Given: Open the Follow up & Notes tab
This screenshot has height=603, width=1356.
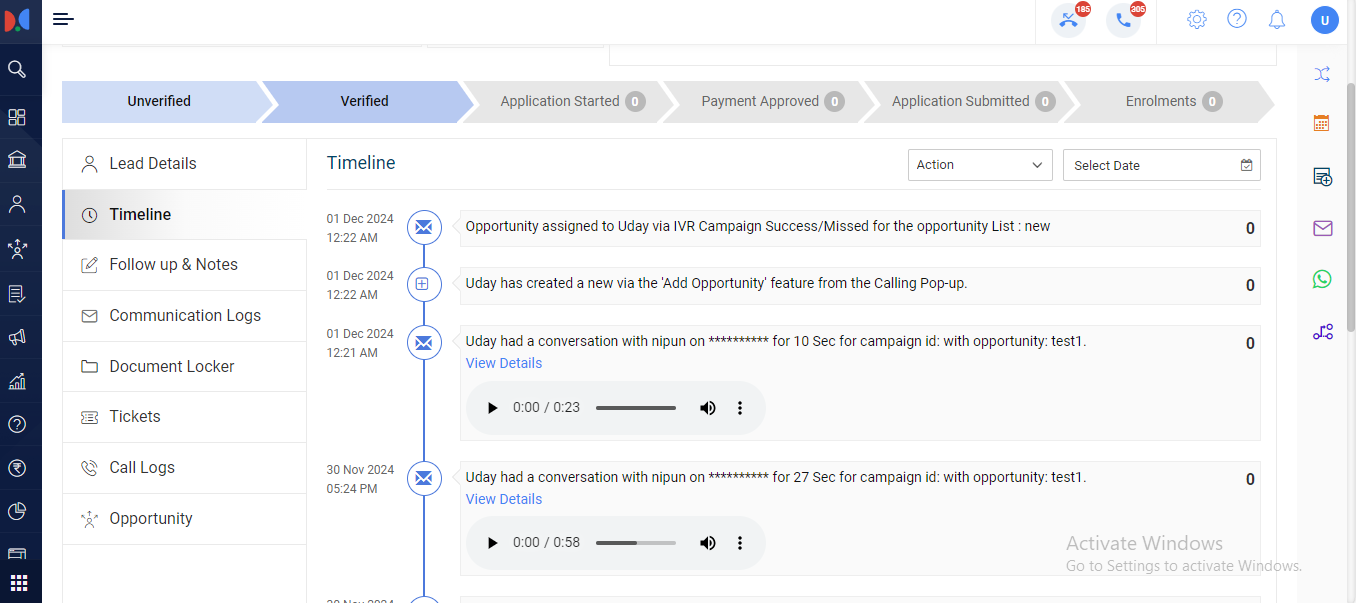Looking at the screenshot, I should pyautogui.click(x=173, y=265).
